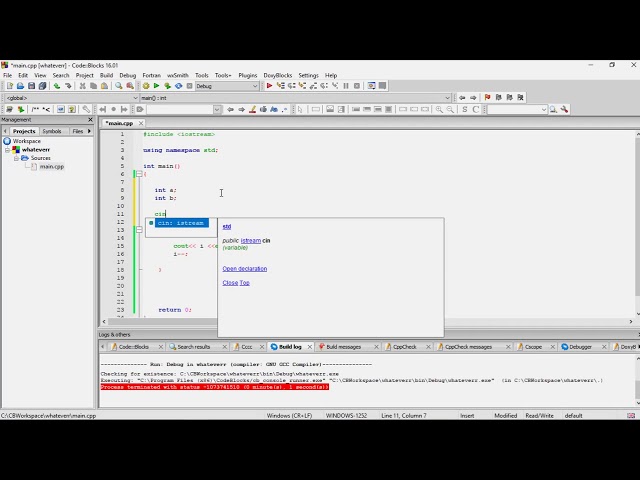Viewport: 640px width, 480px height.
Task: Click the empty search text field beside the wrench icon
Action: pos(514,109)
